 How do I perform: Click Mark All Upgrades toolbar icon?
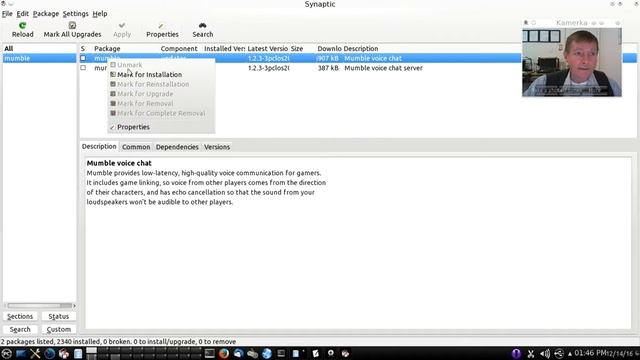(x=72, y=26)
